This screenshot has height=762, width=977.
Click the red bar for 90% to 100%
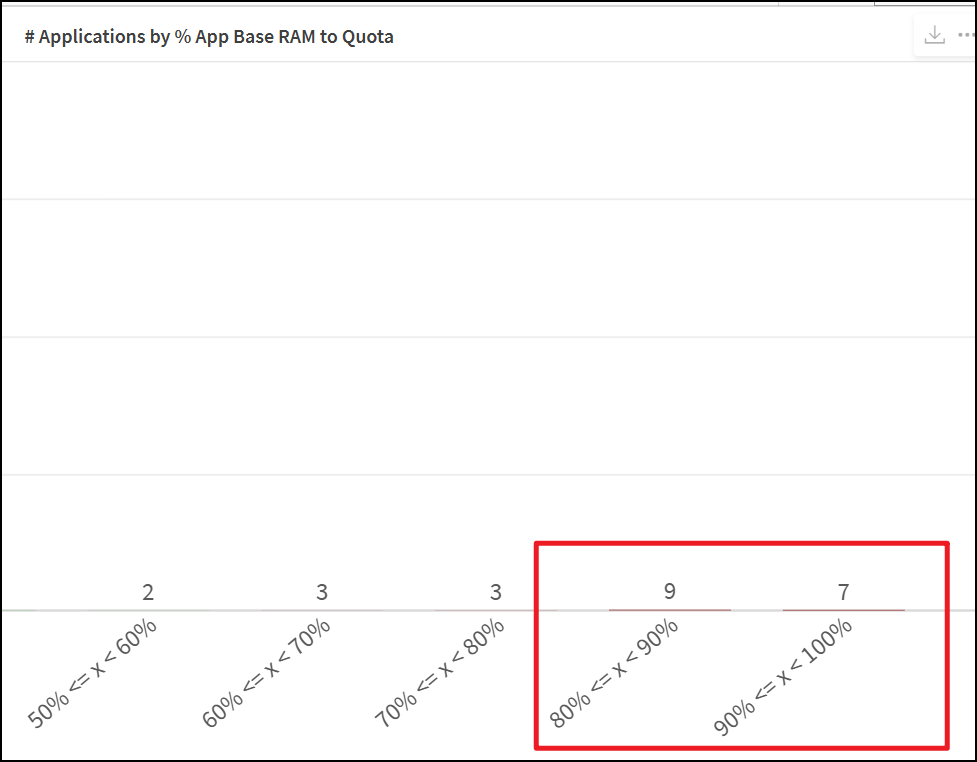(844, 609)
